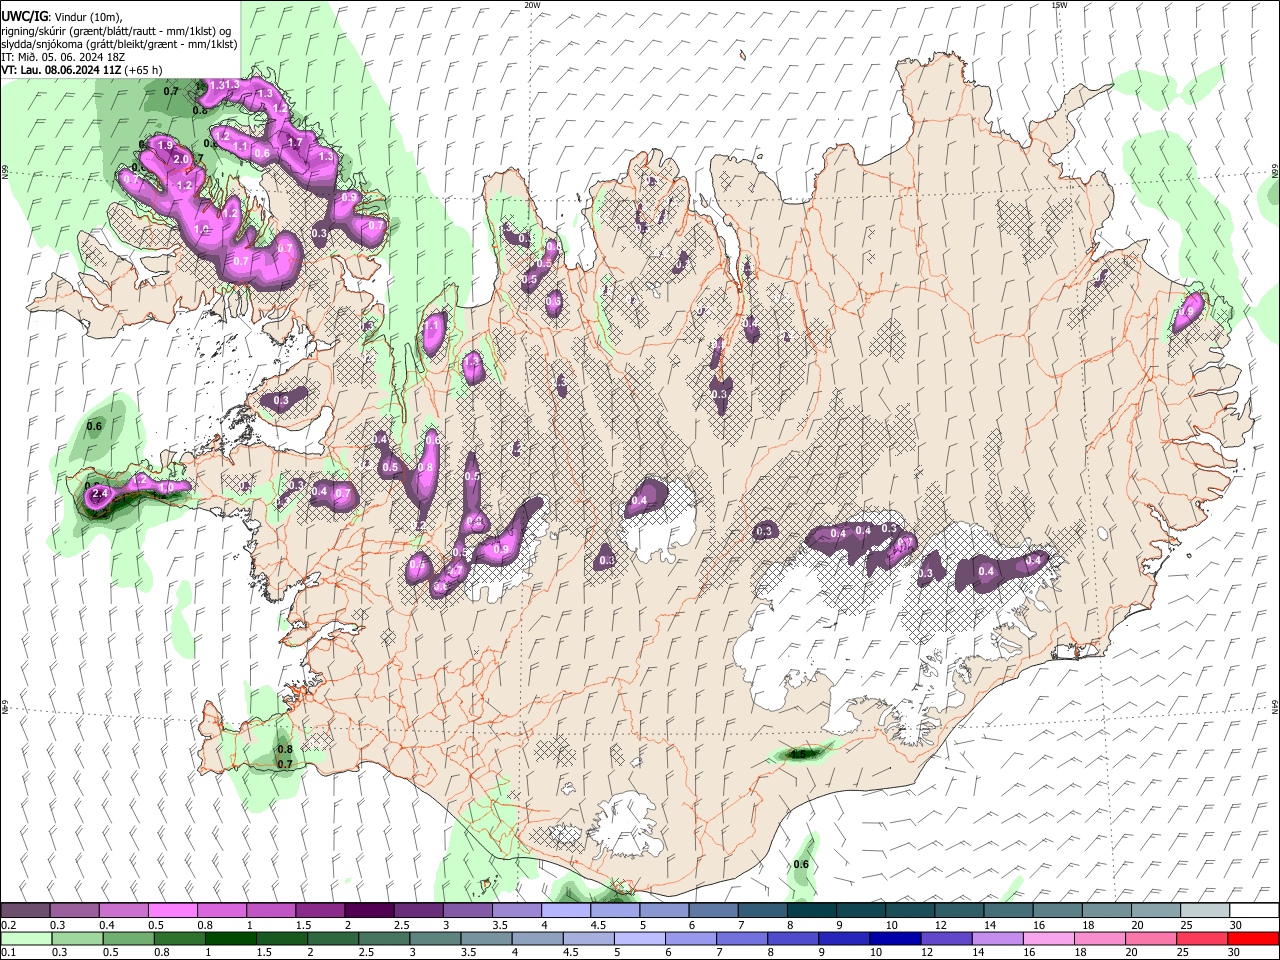Pick the darkest purple 2 snowfall legend swatch
The height and width of the screenshot is (960, 1280).
368,911
